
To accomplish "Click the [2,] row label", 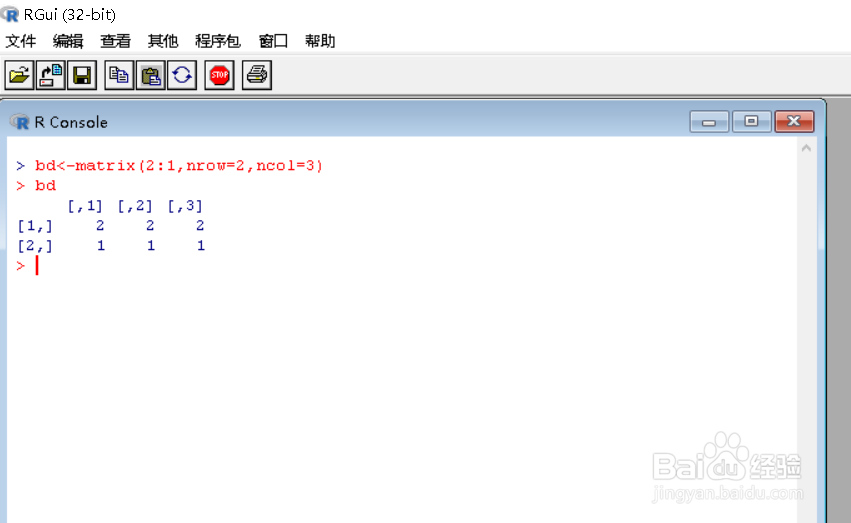I will [35, 246].
